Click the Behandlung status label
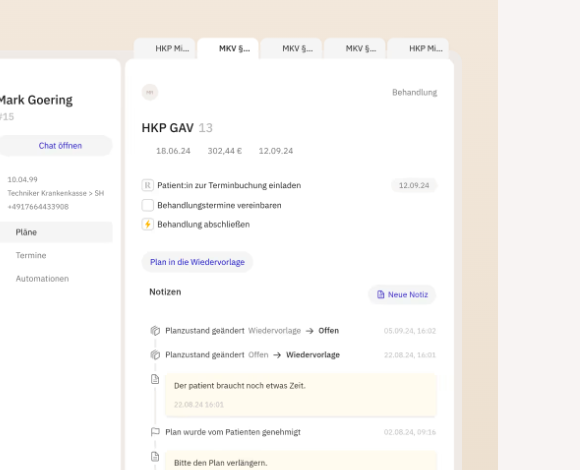This screenshot has height=470, width=580. pos(414,92)
